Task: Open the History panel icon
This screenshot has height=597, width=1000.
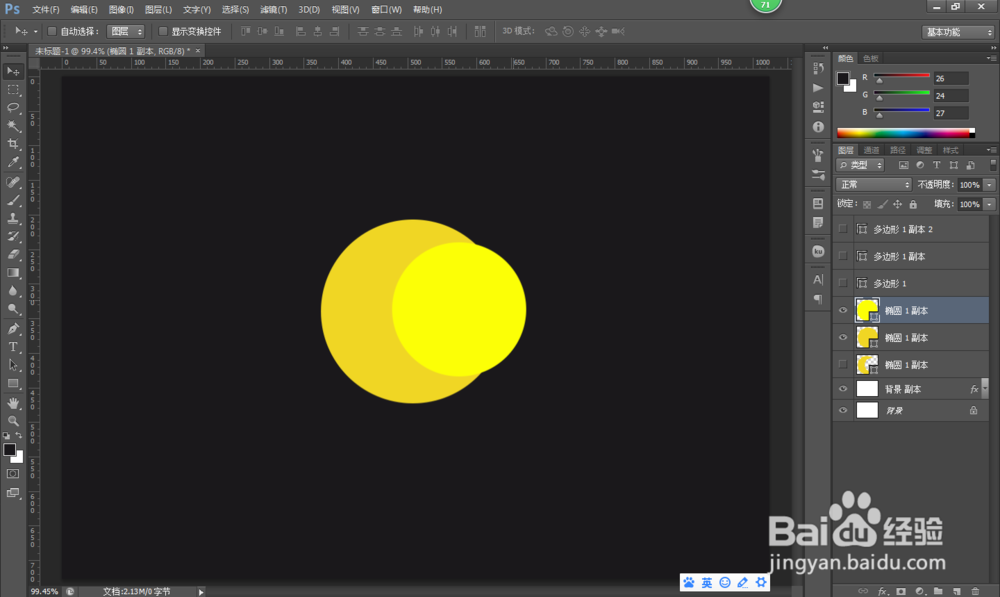Action: pos(818,68)
